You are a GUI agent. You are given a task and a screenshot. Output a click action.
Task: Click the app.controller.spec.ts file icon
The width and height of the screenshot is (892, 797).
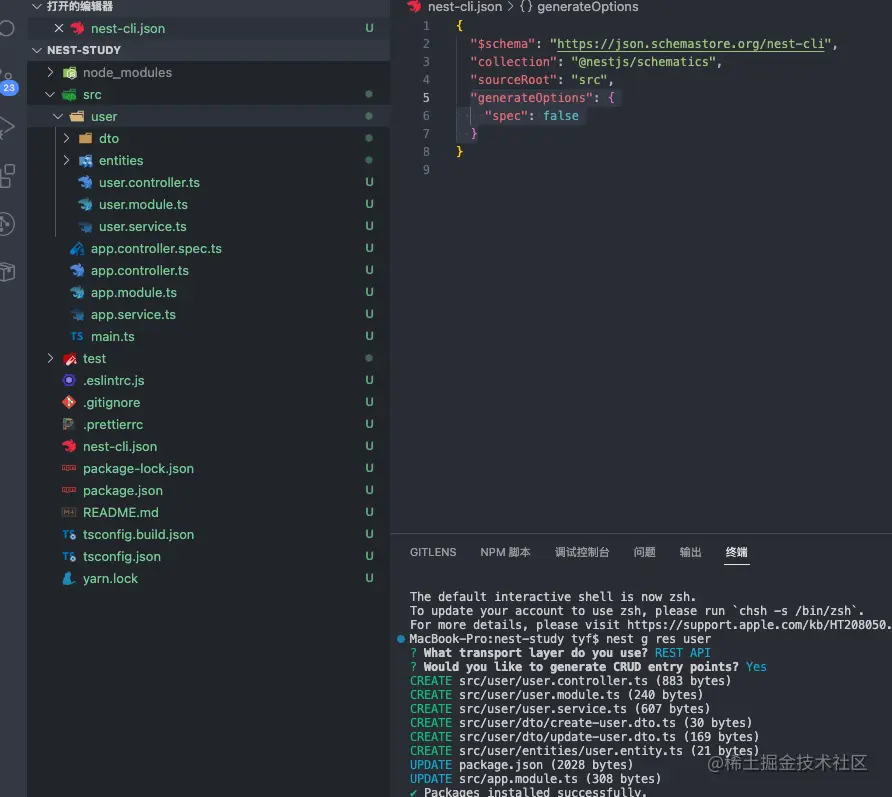77,249
